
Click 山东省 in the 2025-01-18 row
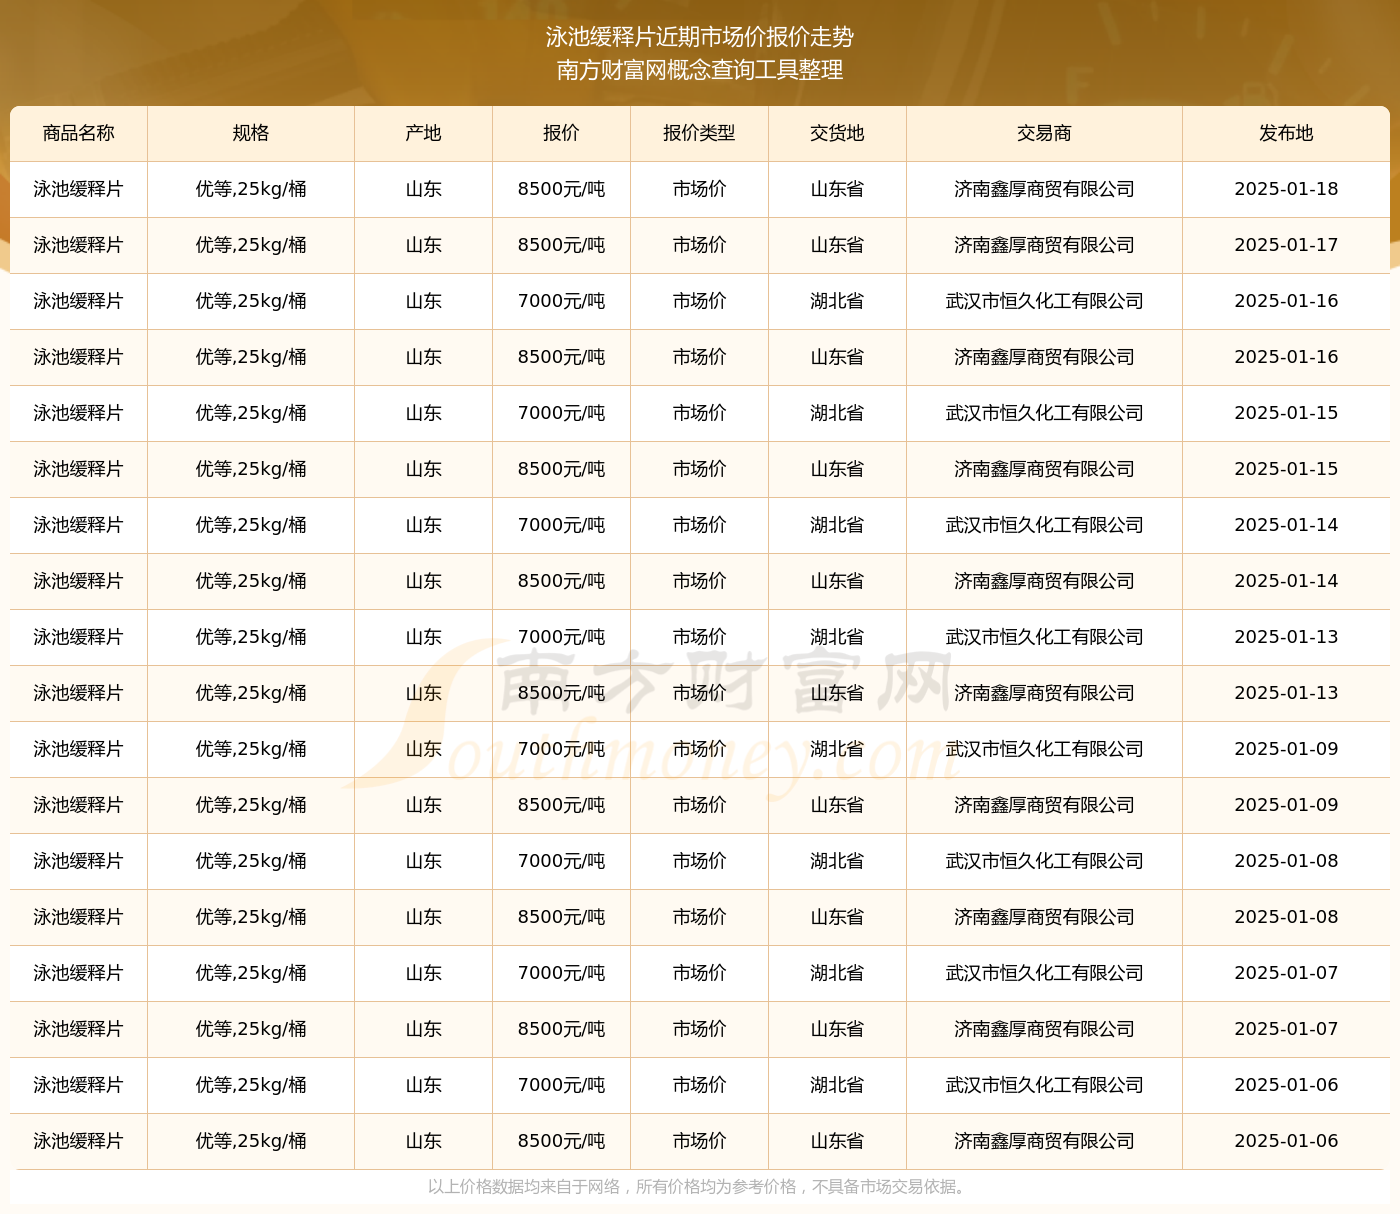click(837, 189)
